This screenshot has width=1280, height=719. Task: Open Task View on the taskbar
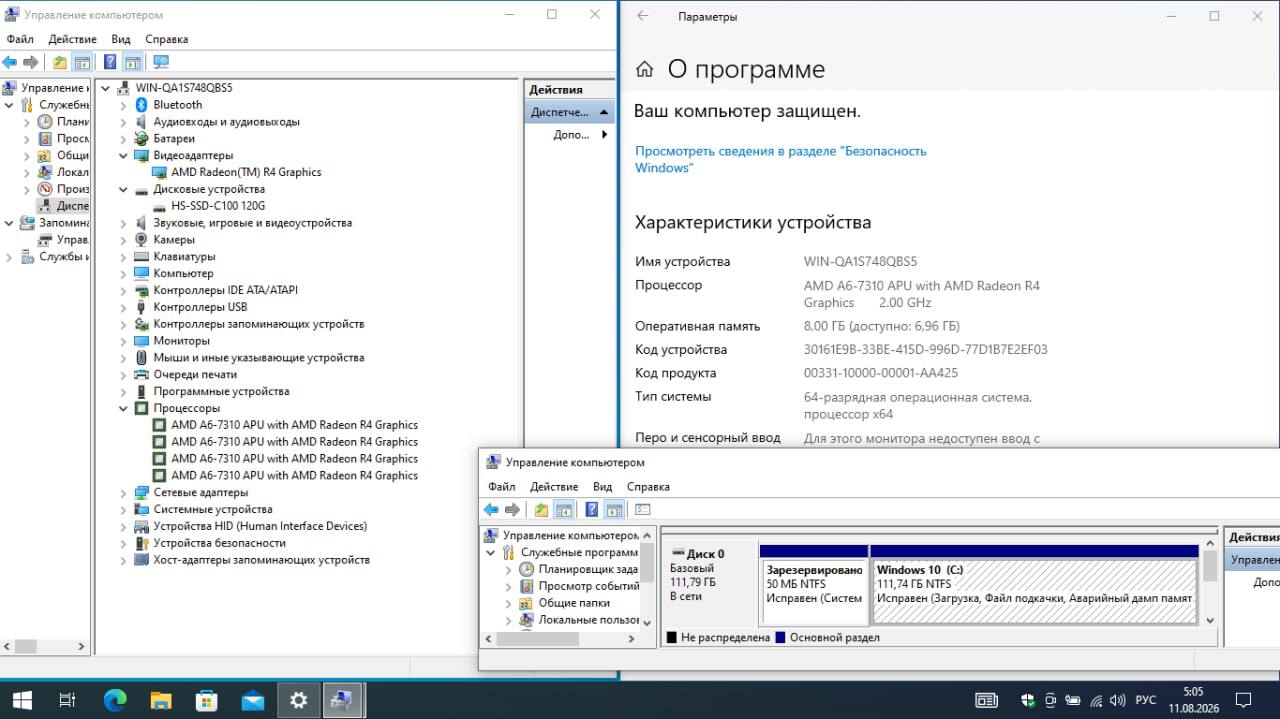click(x=68, y=700)
